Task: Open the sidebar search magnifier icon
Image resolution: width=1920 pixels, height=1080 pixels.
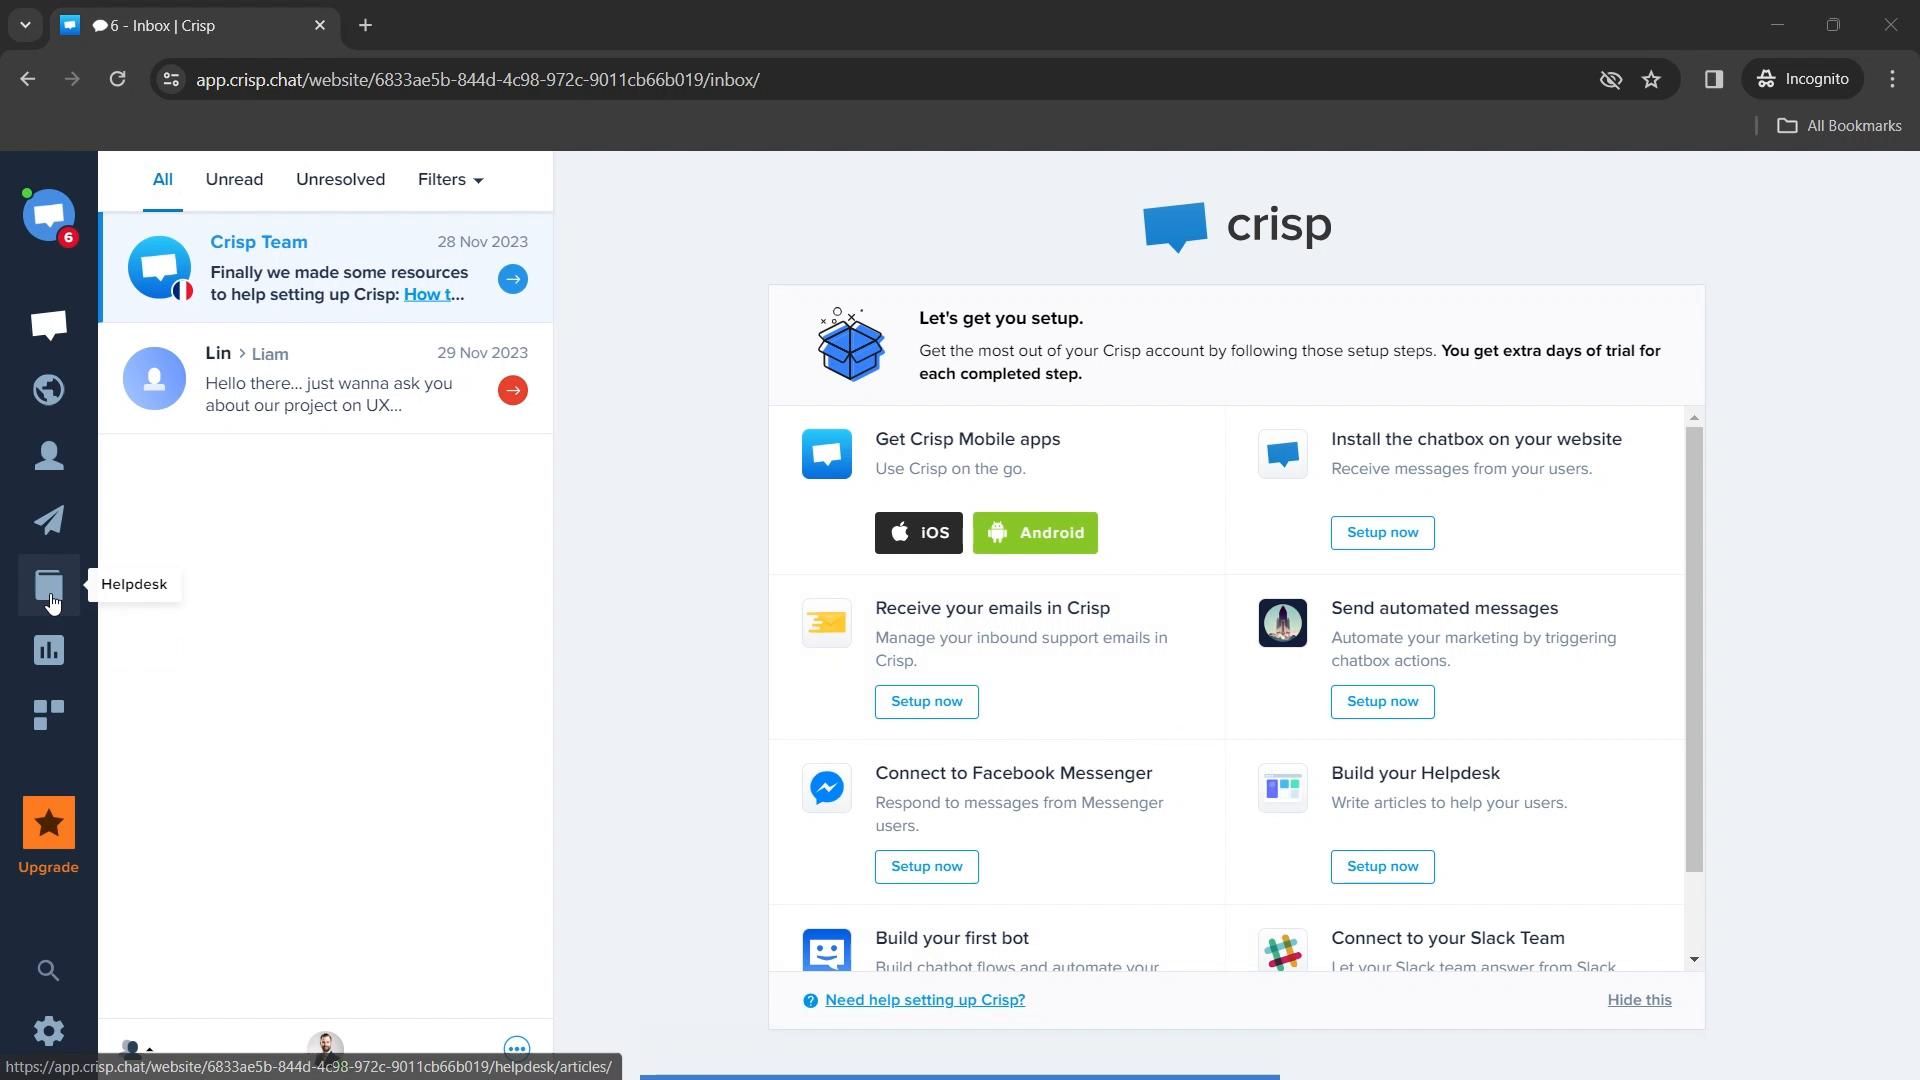Action: click(48, 970)
